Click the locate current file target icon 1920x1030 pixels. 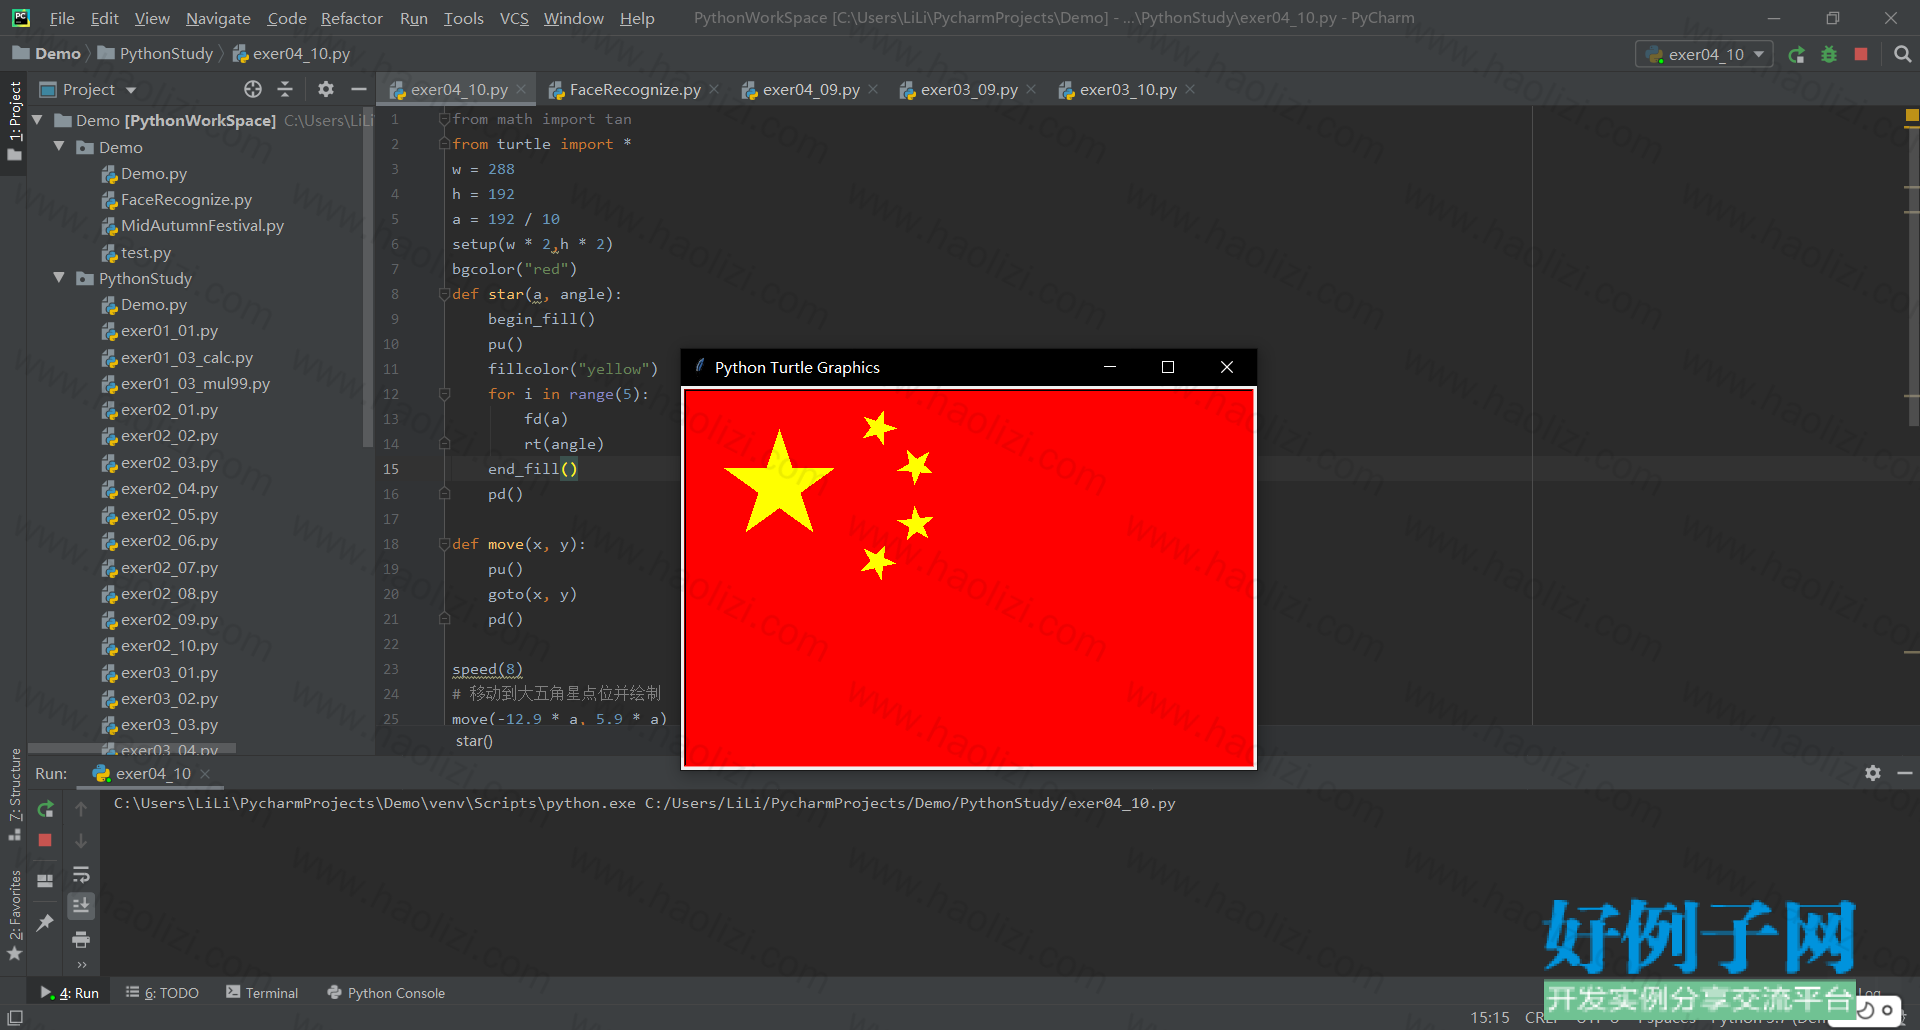pyautogui.click(x=253, y=89)
